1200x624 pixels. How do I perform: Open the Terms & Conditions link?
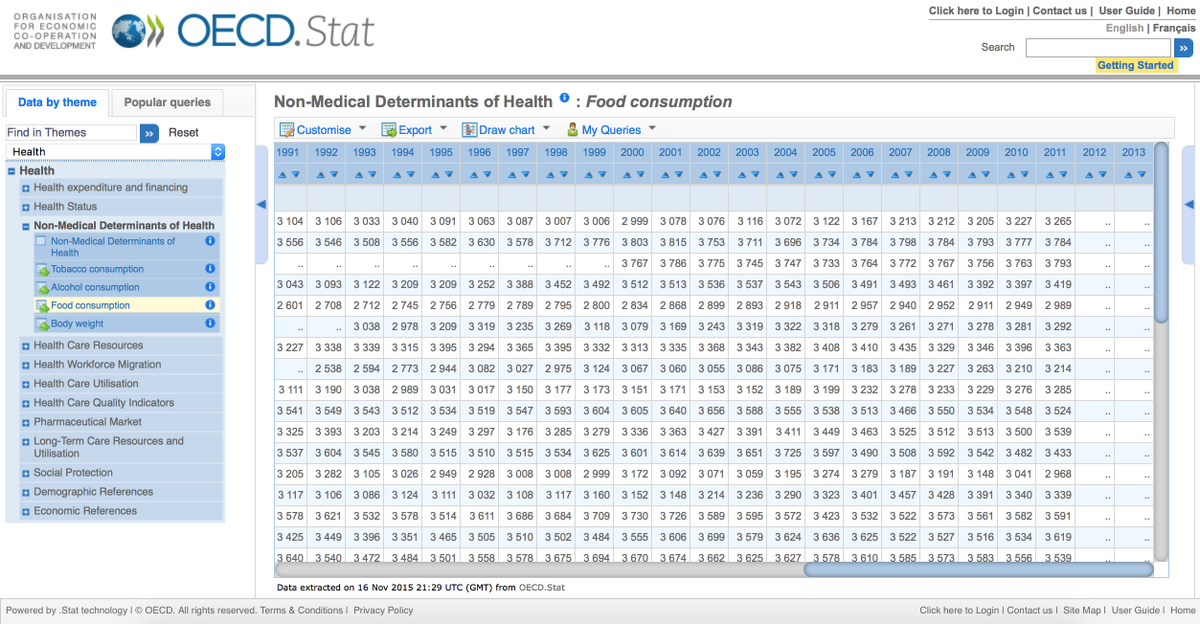(302, 610)
